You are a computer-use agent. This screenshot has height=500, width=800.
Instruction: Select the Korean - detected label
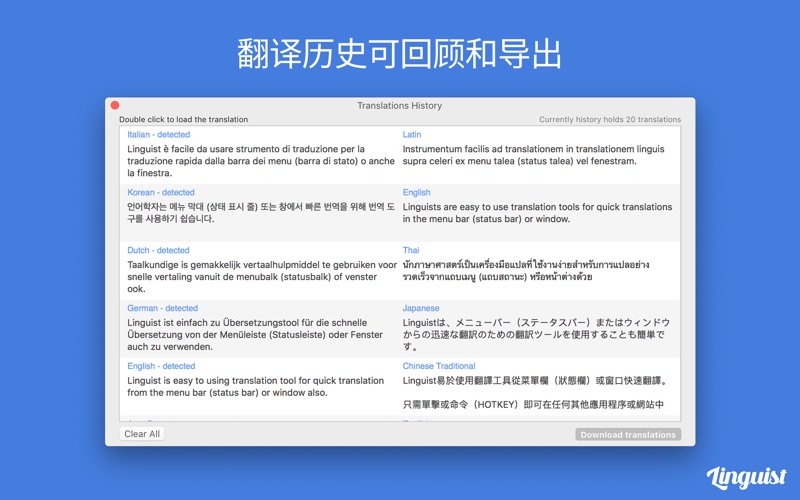[161, 192]
